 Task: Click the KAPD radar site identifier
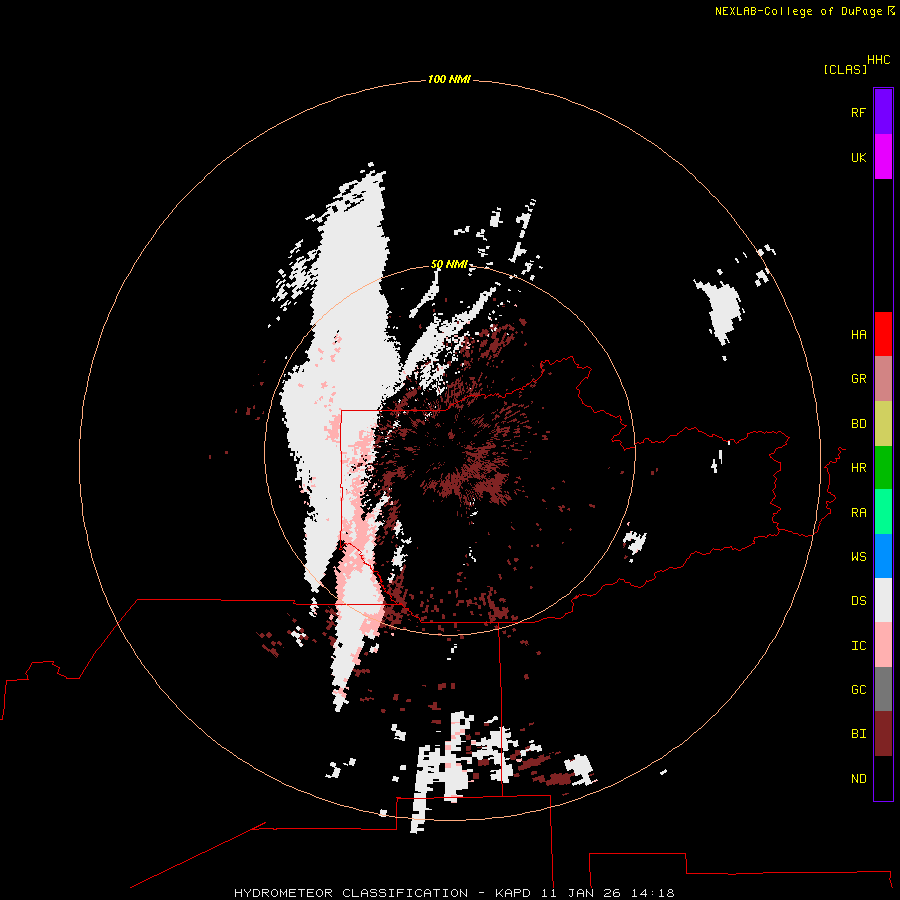pos(514,893)
